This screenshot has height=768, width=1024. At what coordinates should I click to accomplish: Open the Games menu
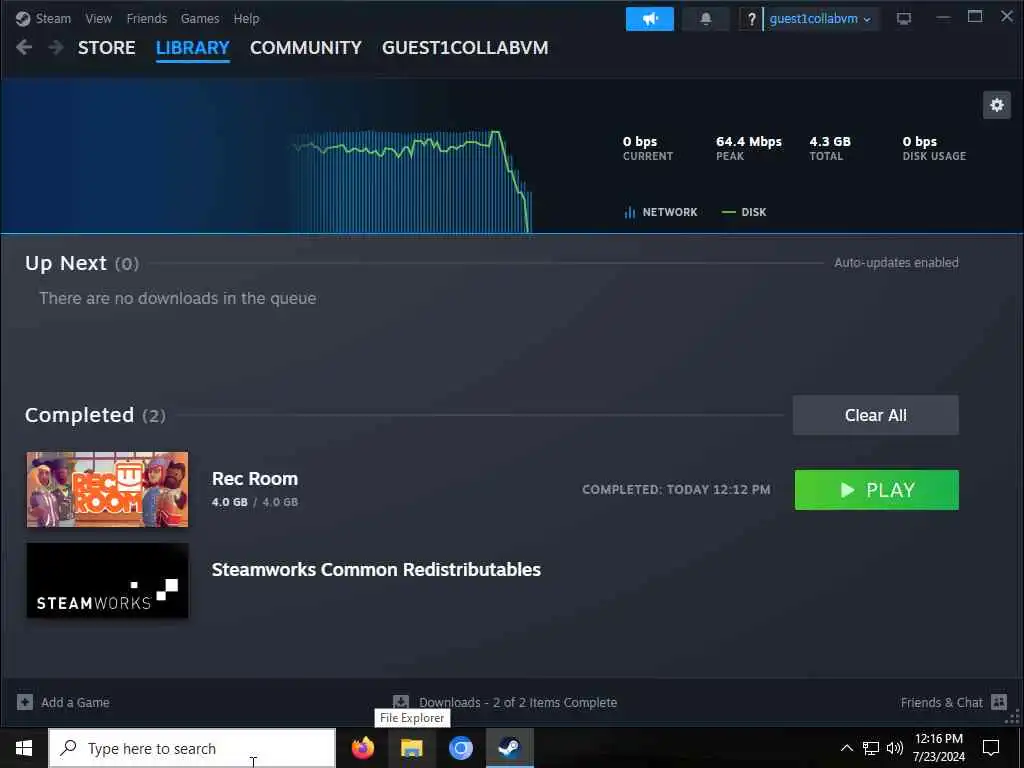point(200,19)
